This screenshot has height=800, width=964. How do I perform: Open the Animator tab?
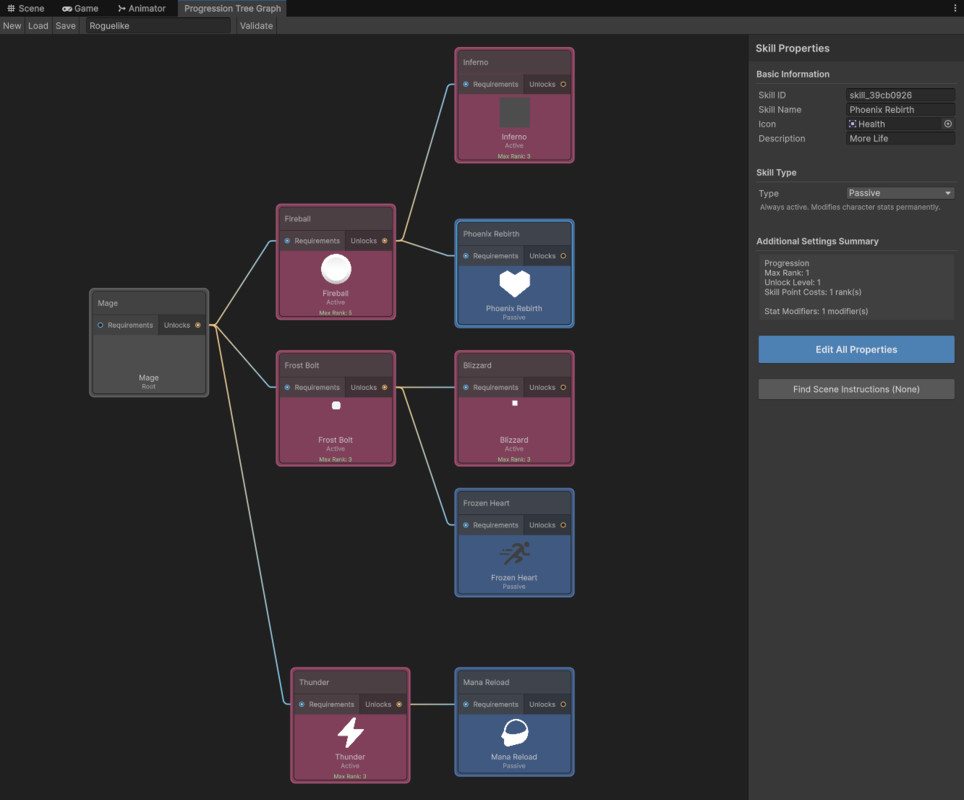(x=141, y=8)
